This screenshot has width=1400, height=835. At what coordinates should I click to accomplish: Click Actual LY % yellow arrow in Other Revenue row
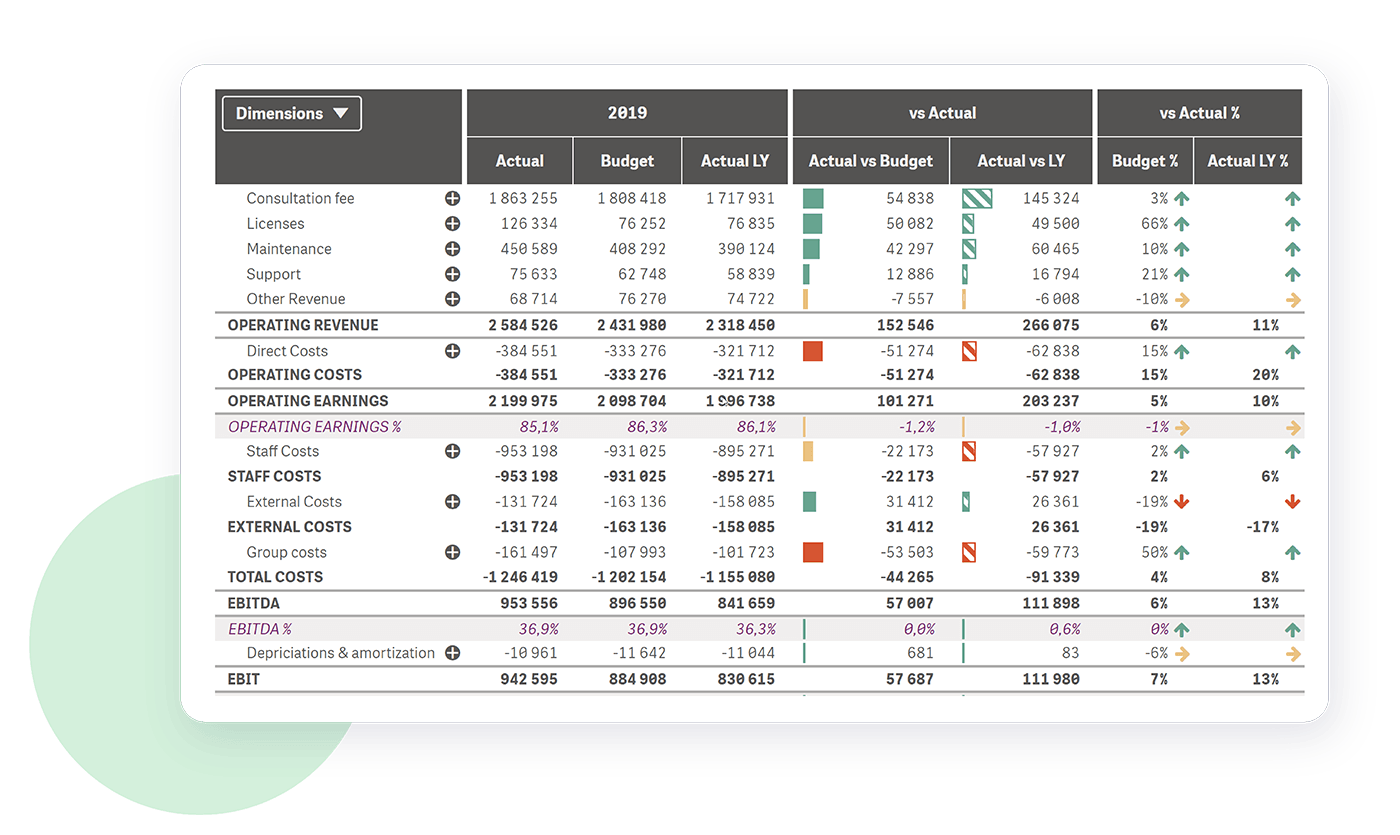pyautogui.click(x=1293, y=299)
